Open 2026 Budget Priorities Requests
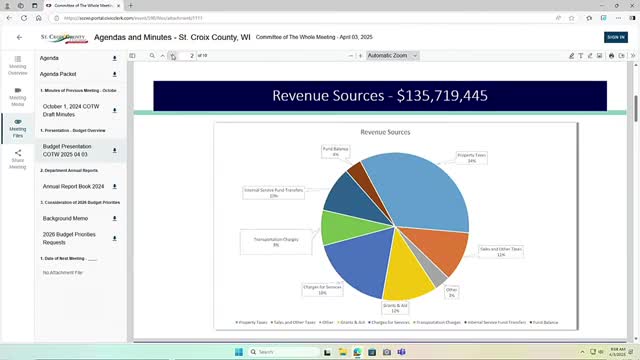 [69, 238]
